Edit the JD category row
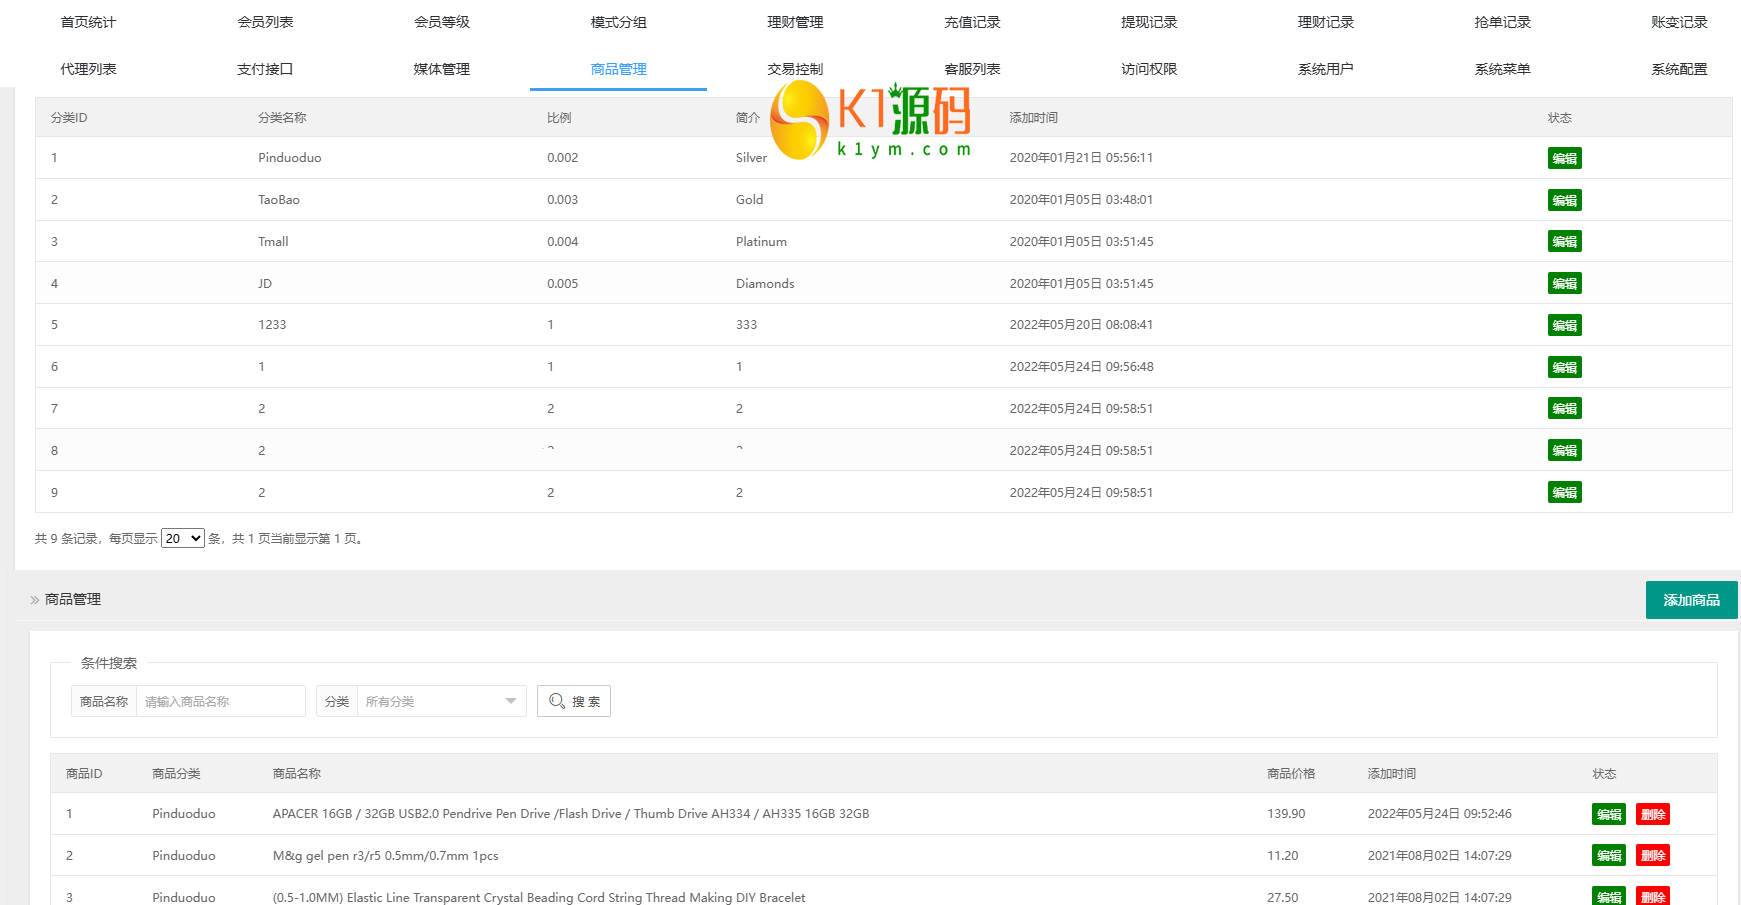Screen dimensions: 1741x905 tap(1564, 284)
